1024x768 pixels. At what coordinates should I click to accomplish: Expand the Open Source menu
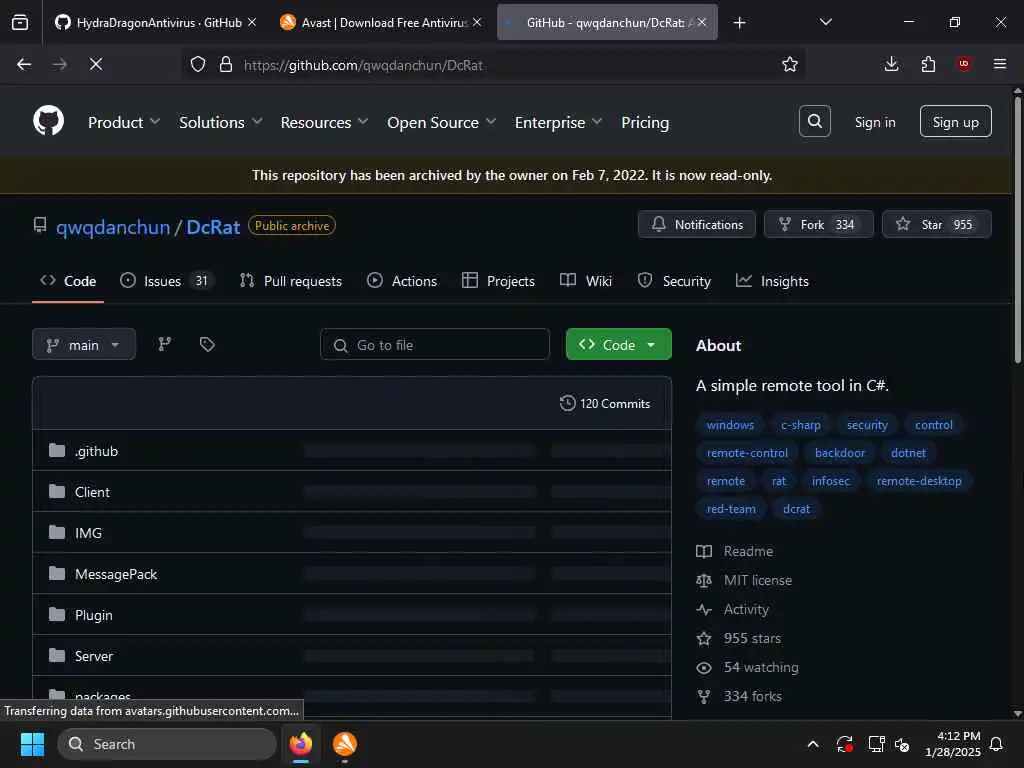tap(441, 122)
